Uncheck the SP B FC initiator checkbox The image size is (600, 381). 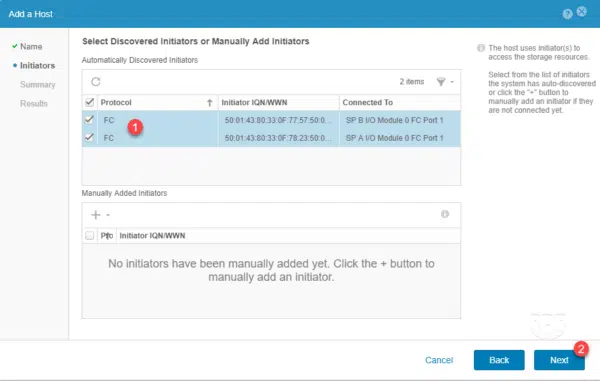click(89, 119)
